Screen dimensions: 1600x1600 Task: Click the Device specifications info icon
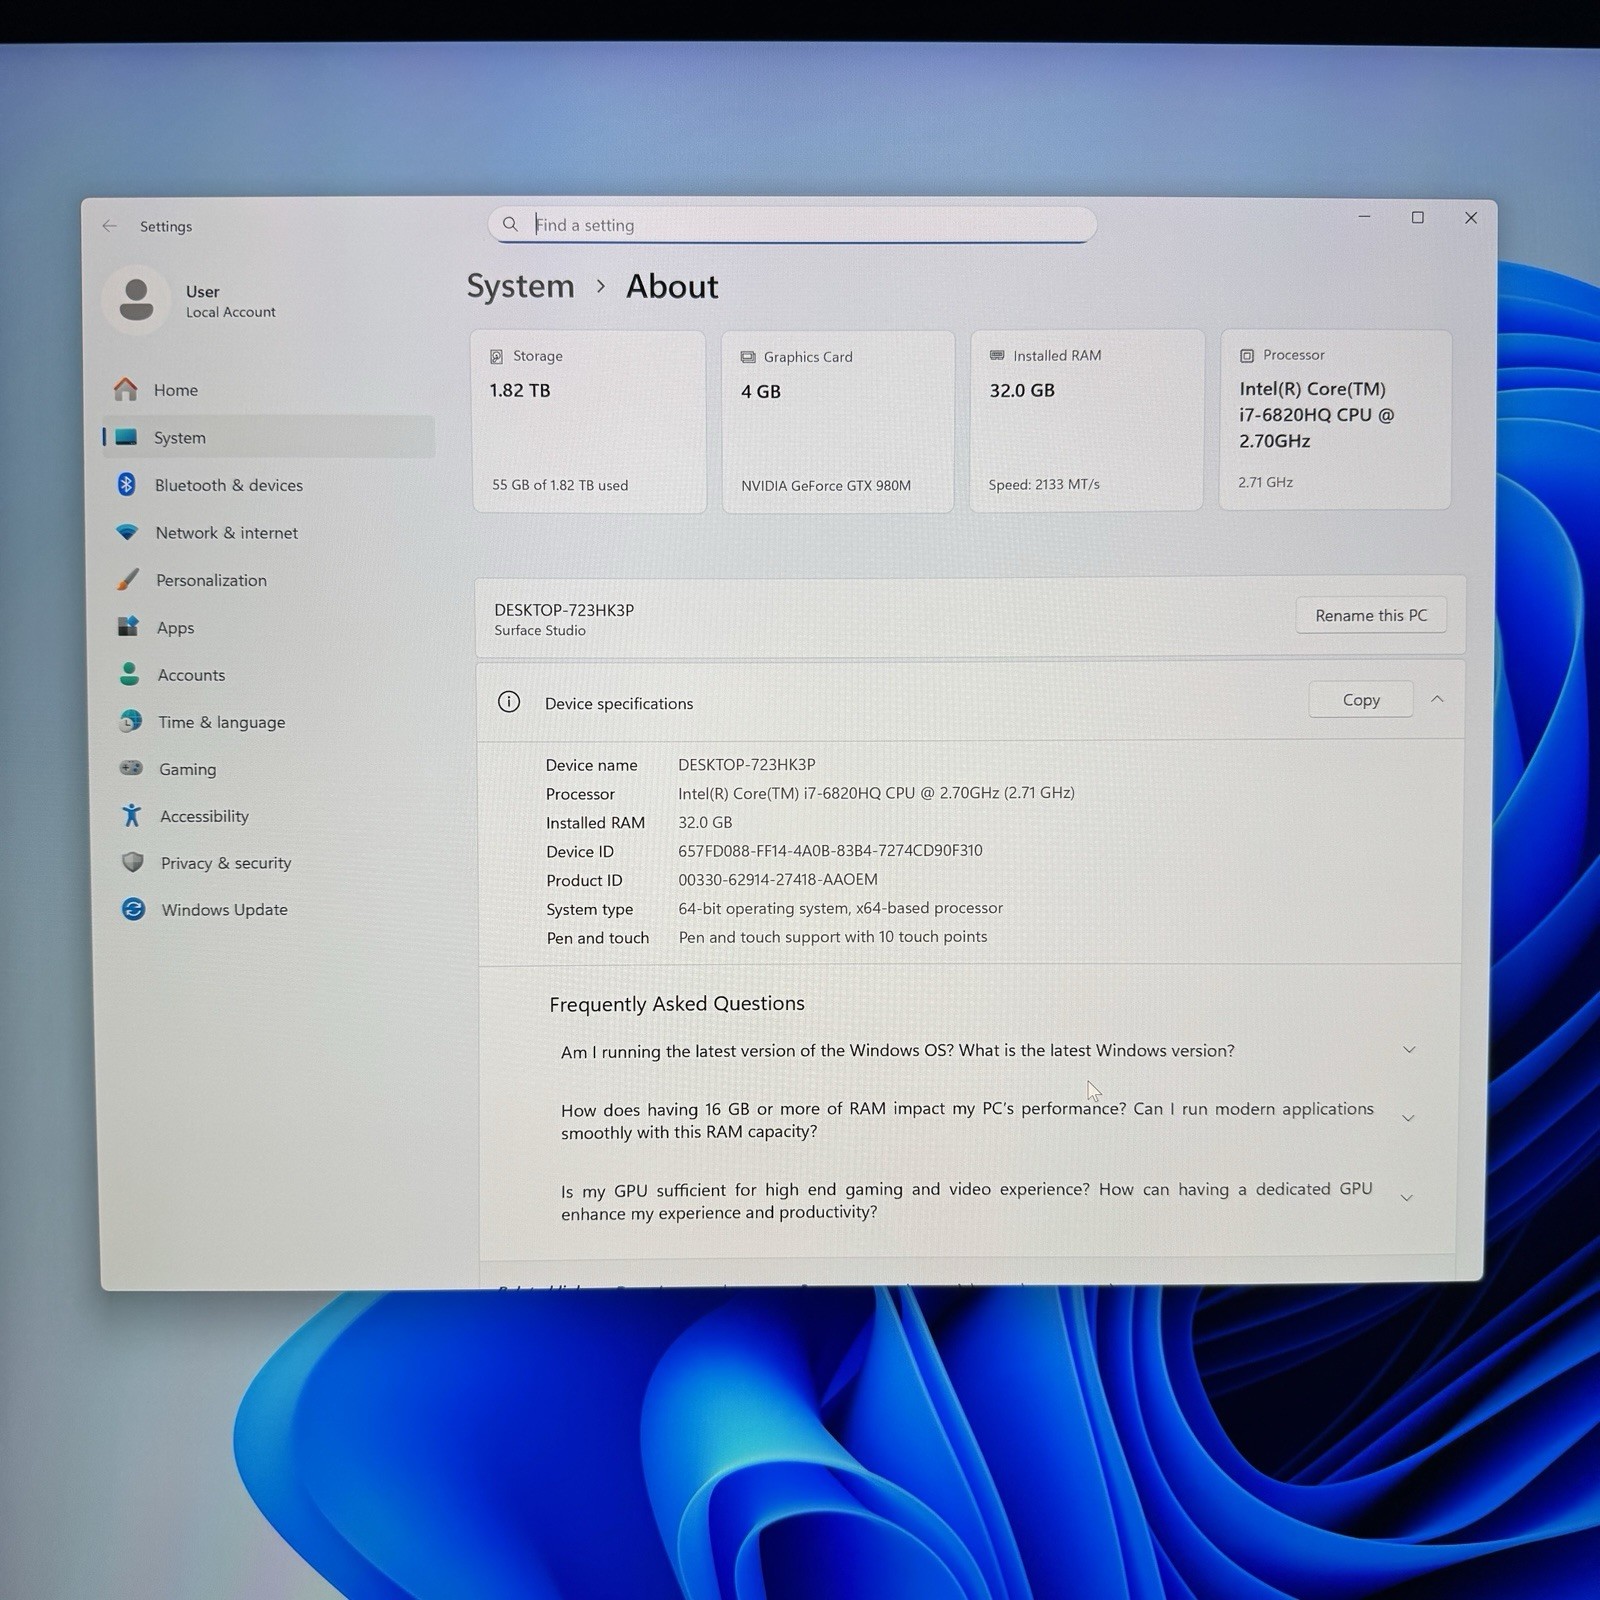[x=509, y=702]
